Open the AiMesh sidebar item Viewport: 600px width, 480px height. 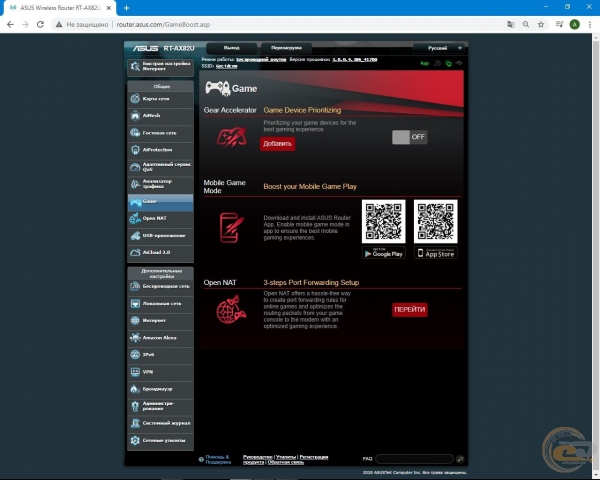pos(160,116)
